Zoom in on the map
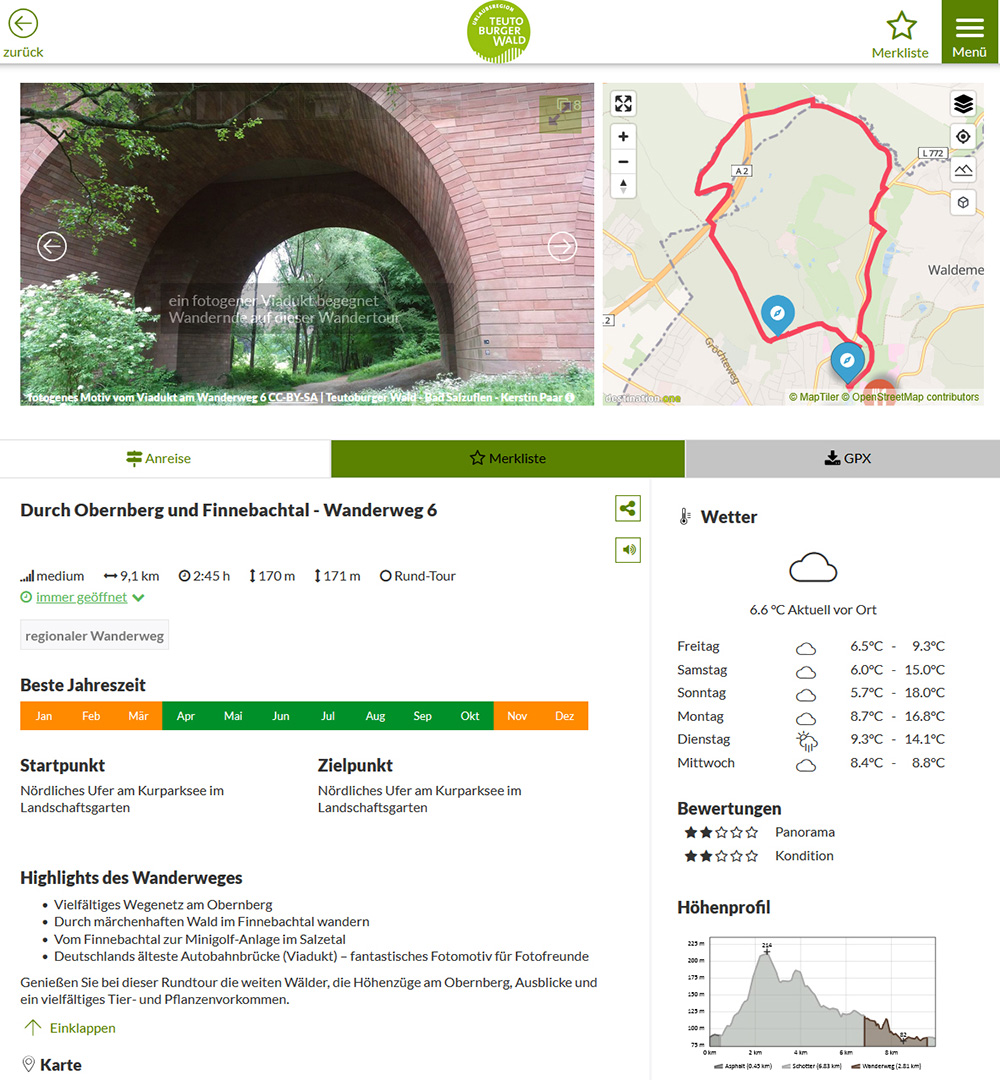1000x1080 pixels. [623, 137]
